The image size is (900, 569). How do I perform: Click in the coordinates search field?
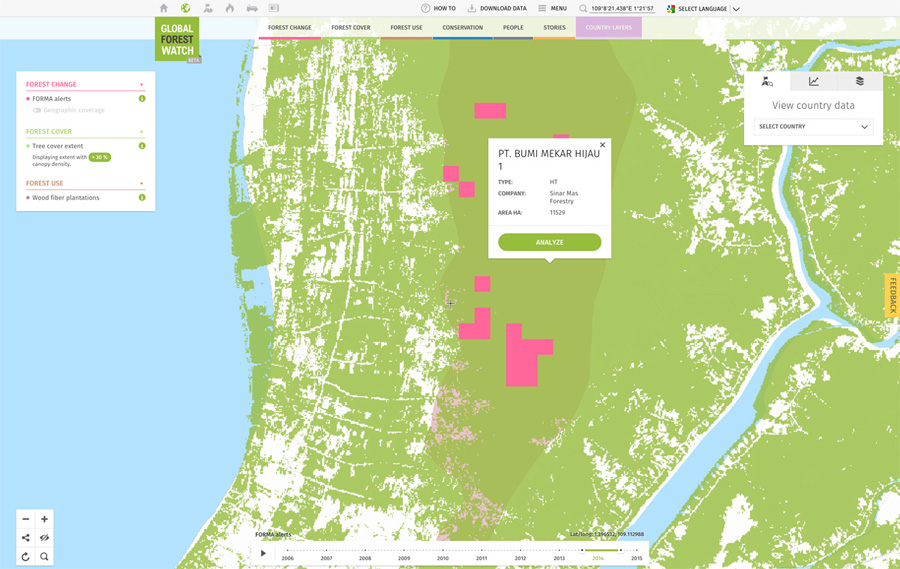click(623, 9)
